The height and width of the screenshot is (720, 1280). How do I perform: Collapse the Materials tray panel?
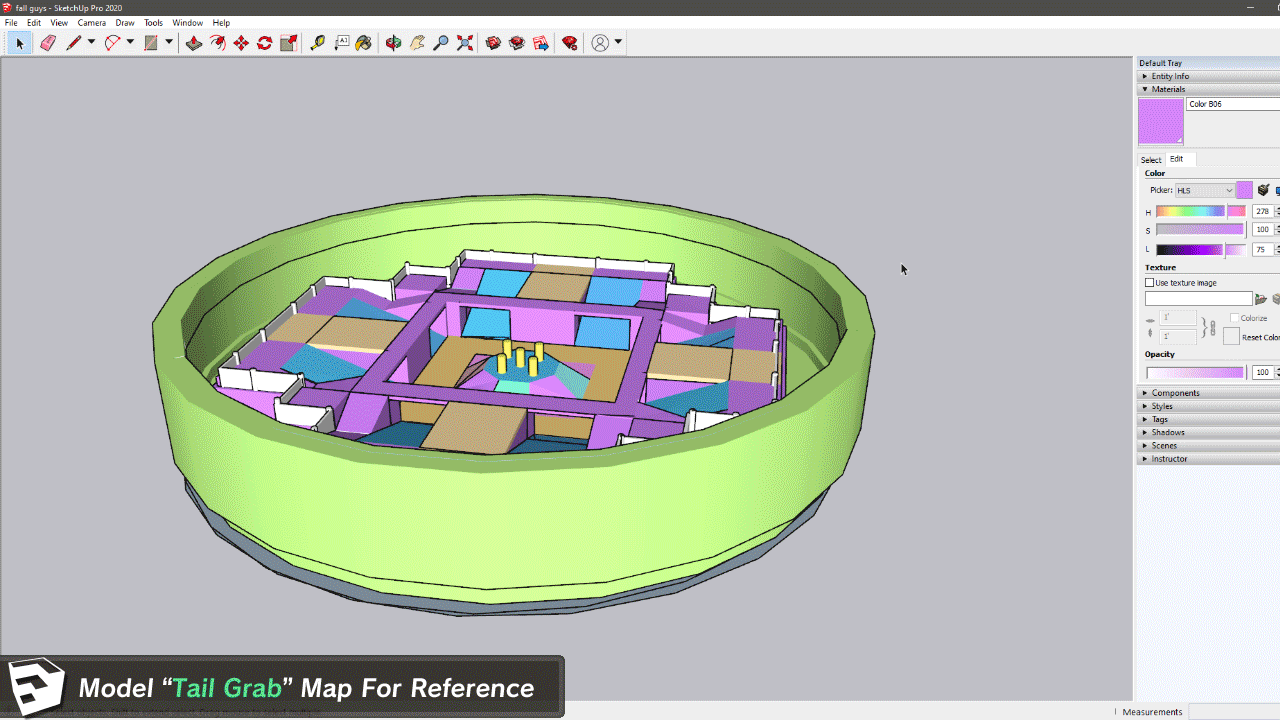[x=1167, y=89]
